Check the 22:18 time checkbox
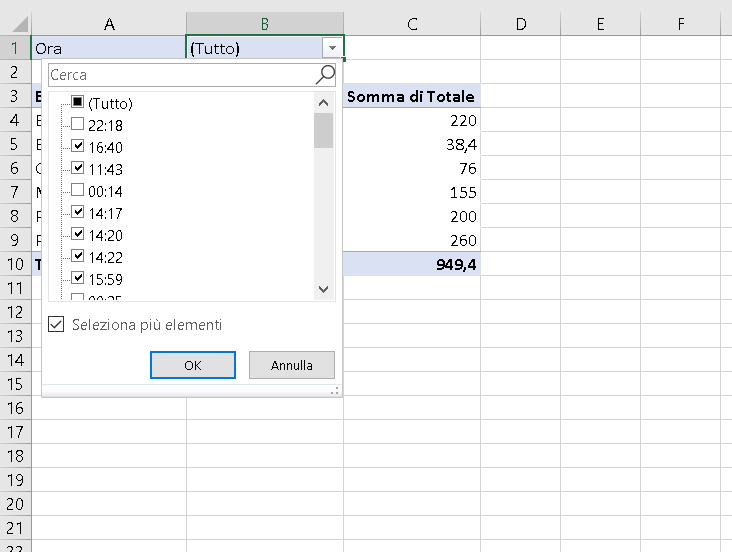Image resolution: width=732 pixels, height=552 pixels. click(77, 124)
